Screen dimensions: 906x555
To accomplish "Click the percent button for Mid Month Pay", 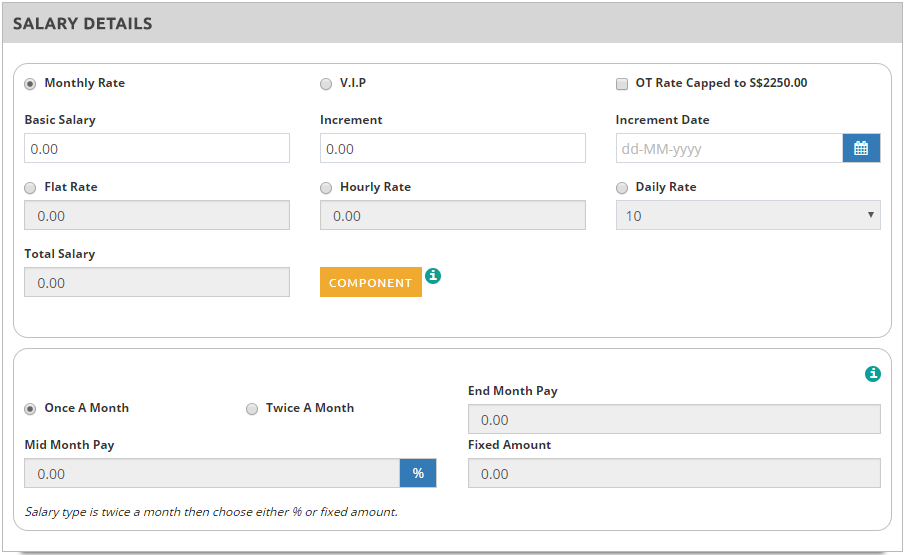I will tap(418, 473).
